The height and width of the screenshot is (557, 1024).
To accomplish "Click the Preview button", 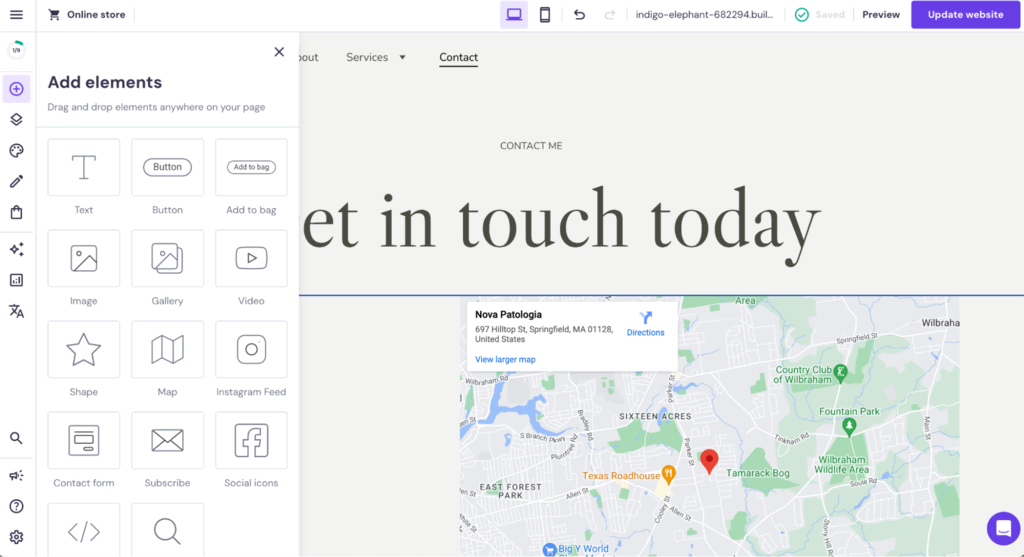I will [x=881, y=15].
